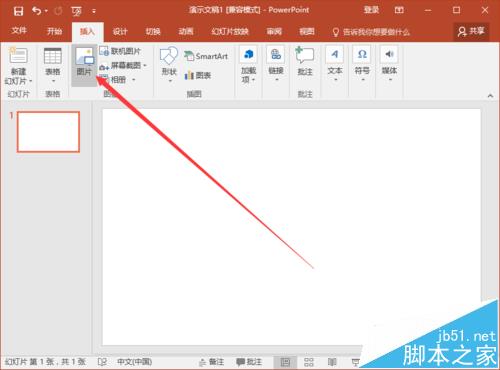This screenshot has height=370, width=500.
Task: Toggle 批注 comments pane in status bar
Action: 249,362
